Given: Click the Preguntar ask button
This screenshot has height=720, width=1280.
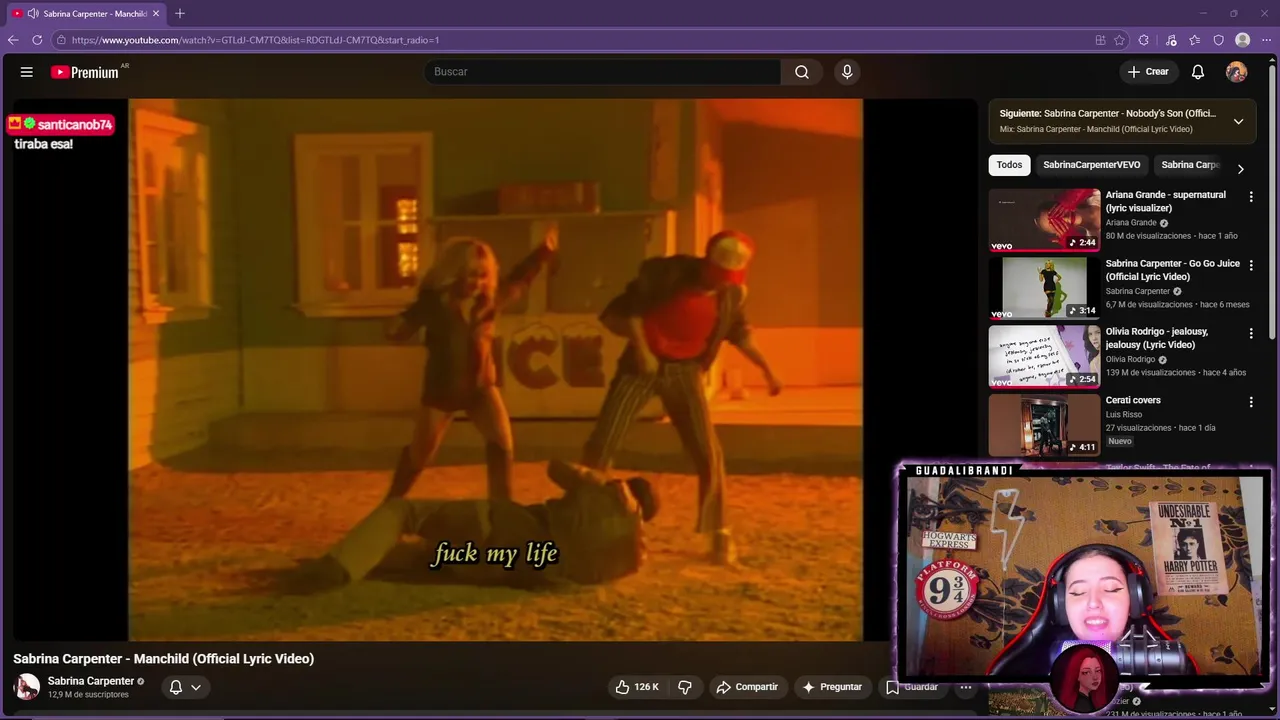Looking at the screenshot, I should point(831,687).
